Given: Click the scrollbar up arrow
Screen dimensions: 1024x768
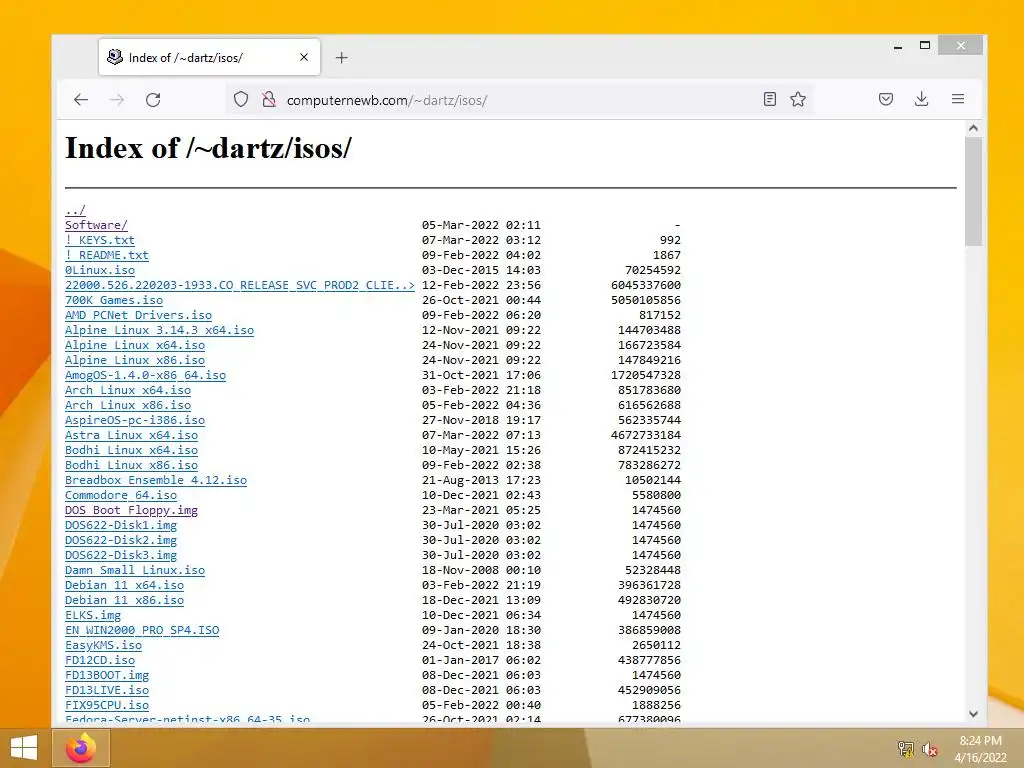Looking at the screenshot, I should [x=973, y=129].
